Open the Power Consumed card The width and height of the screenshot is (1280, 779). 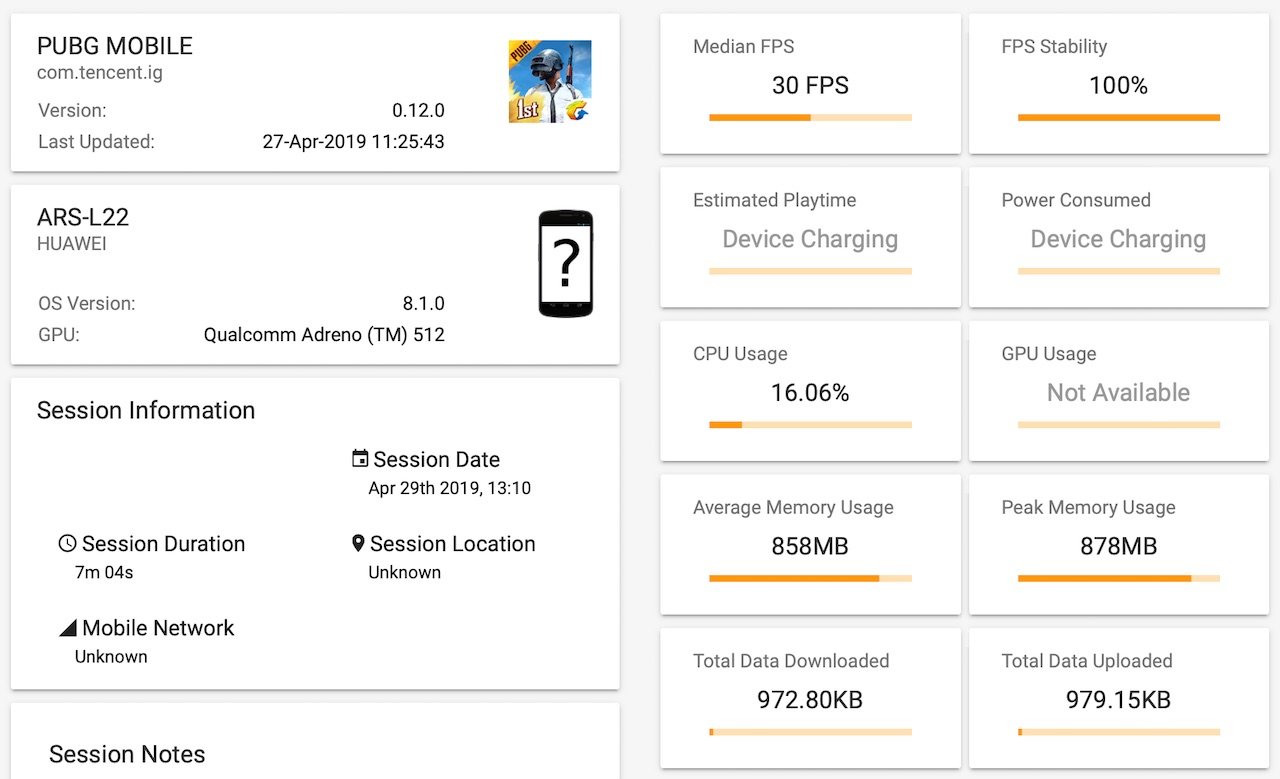coord(1119,238)
